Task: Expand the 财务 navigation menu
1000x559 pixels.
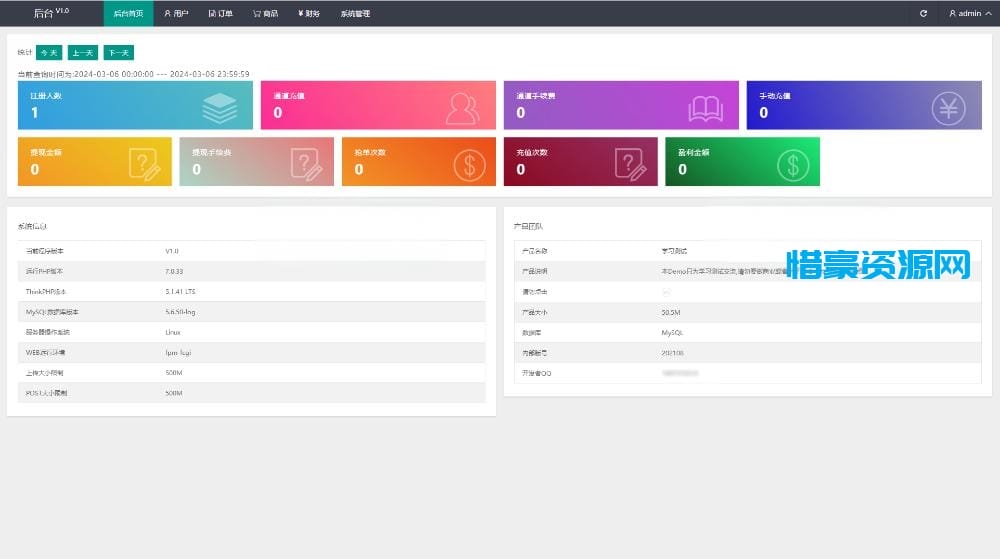Action: (309, 14)
